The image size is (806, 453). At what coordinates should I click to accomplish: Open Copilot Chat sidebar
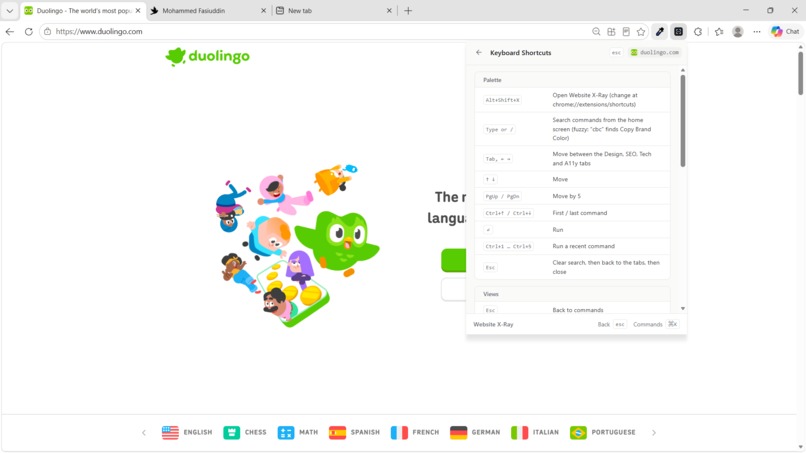785,31
